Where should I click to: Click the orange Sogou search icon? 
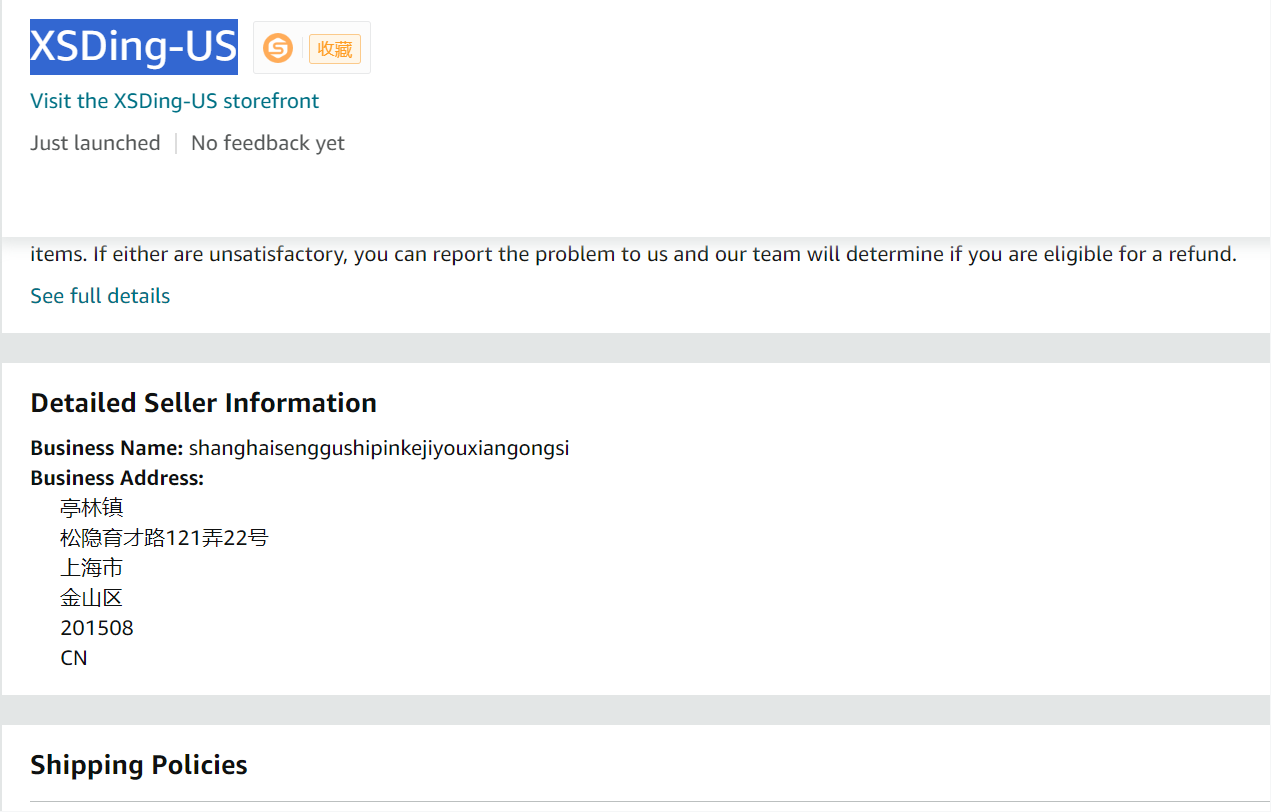[x=278, y=48]
